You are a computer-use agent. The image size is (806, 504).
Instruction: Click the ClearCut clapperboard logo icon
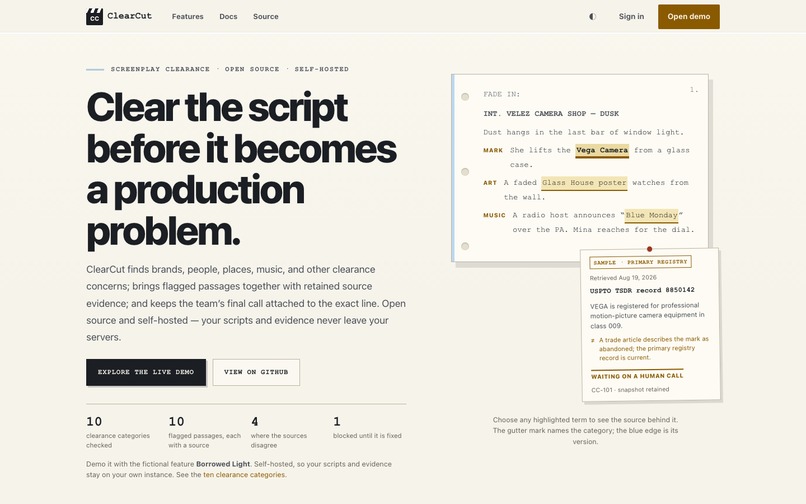click(x=94, y=16)
